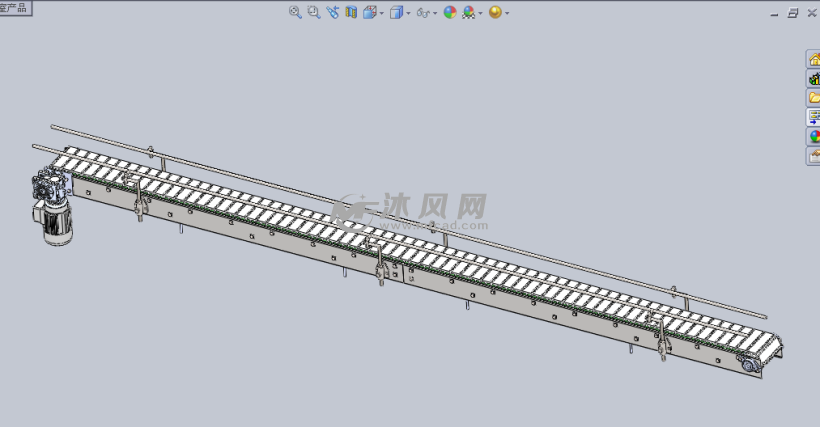Open the Design Library task pane tab
The height and width of the screenshot is (427, 820).
coord(813,78)
